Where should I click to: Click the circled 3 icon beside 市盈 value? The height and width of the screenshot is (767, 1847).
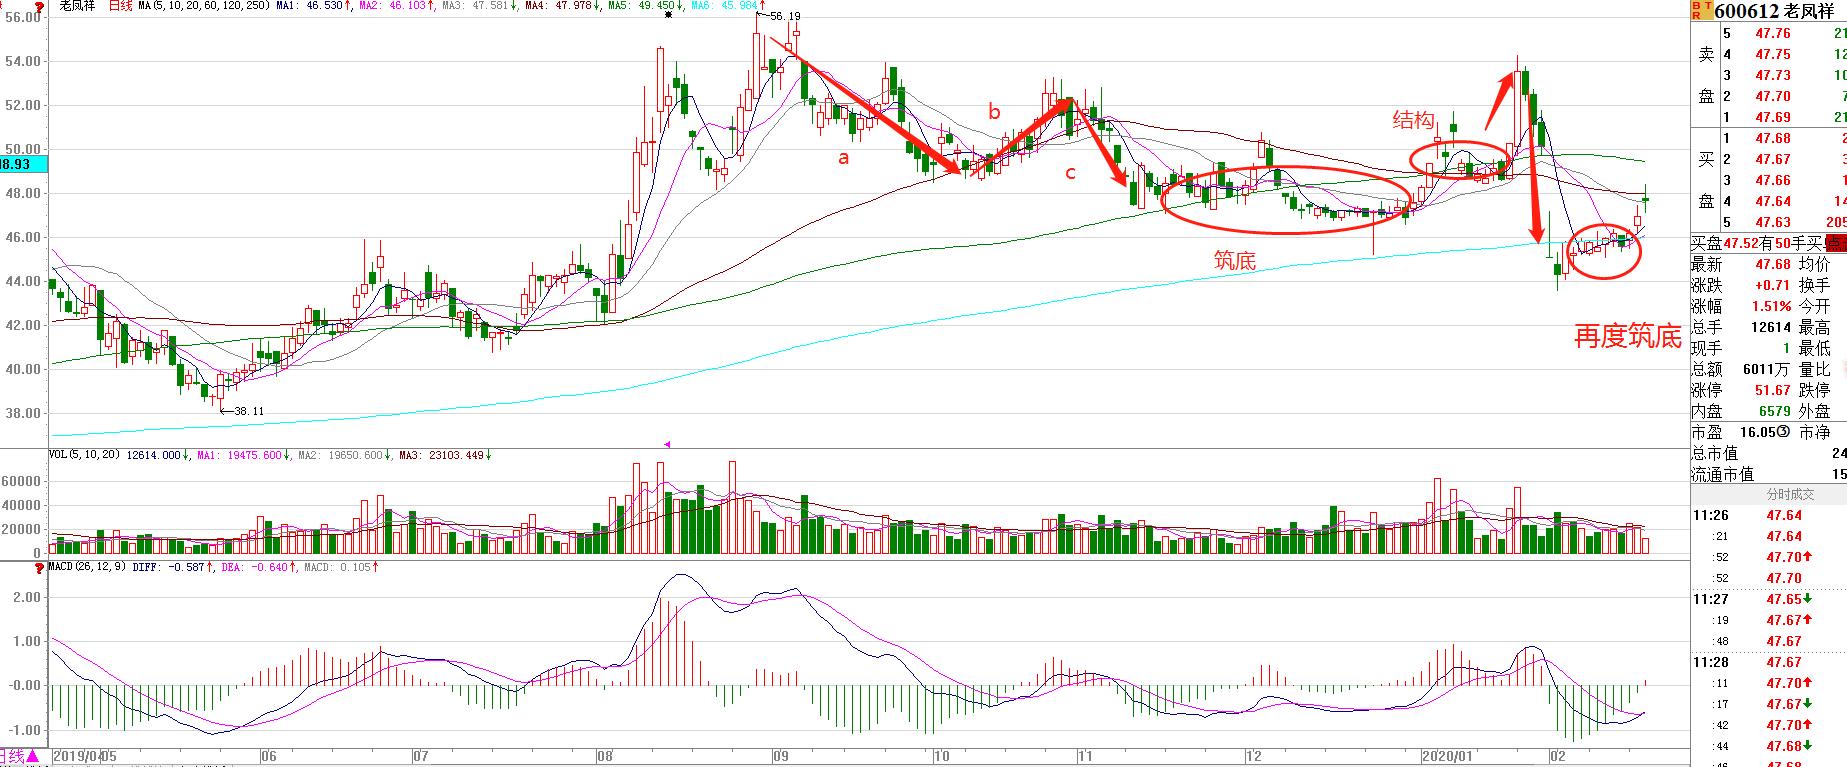coord(1781,433)
